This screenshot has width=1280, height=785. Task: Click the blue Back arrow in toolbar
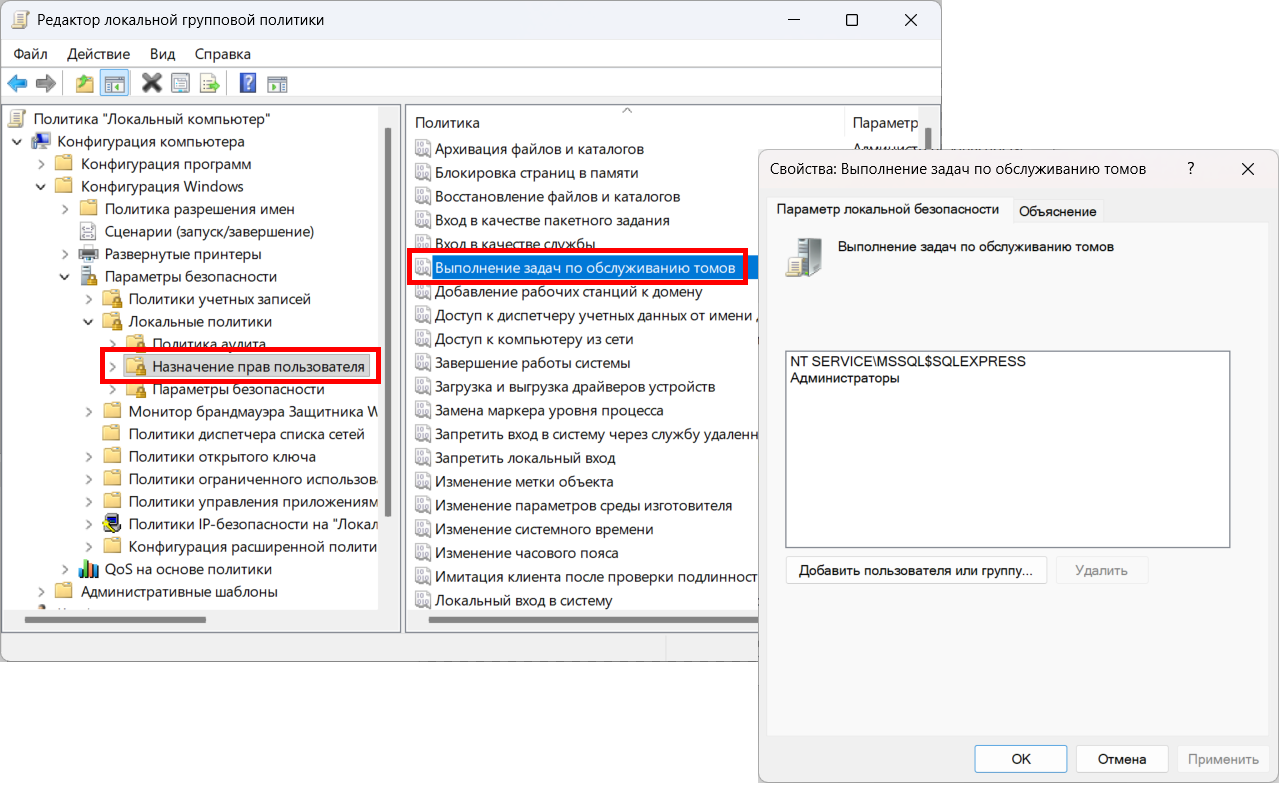tap(17, 83)
